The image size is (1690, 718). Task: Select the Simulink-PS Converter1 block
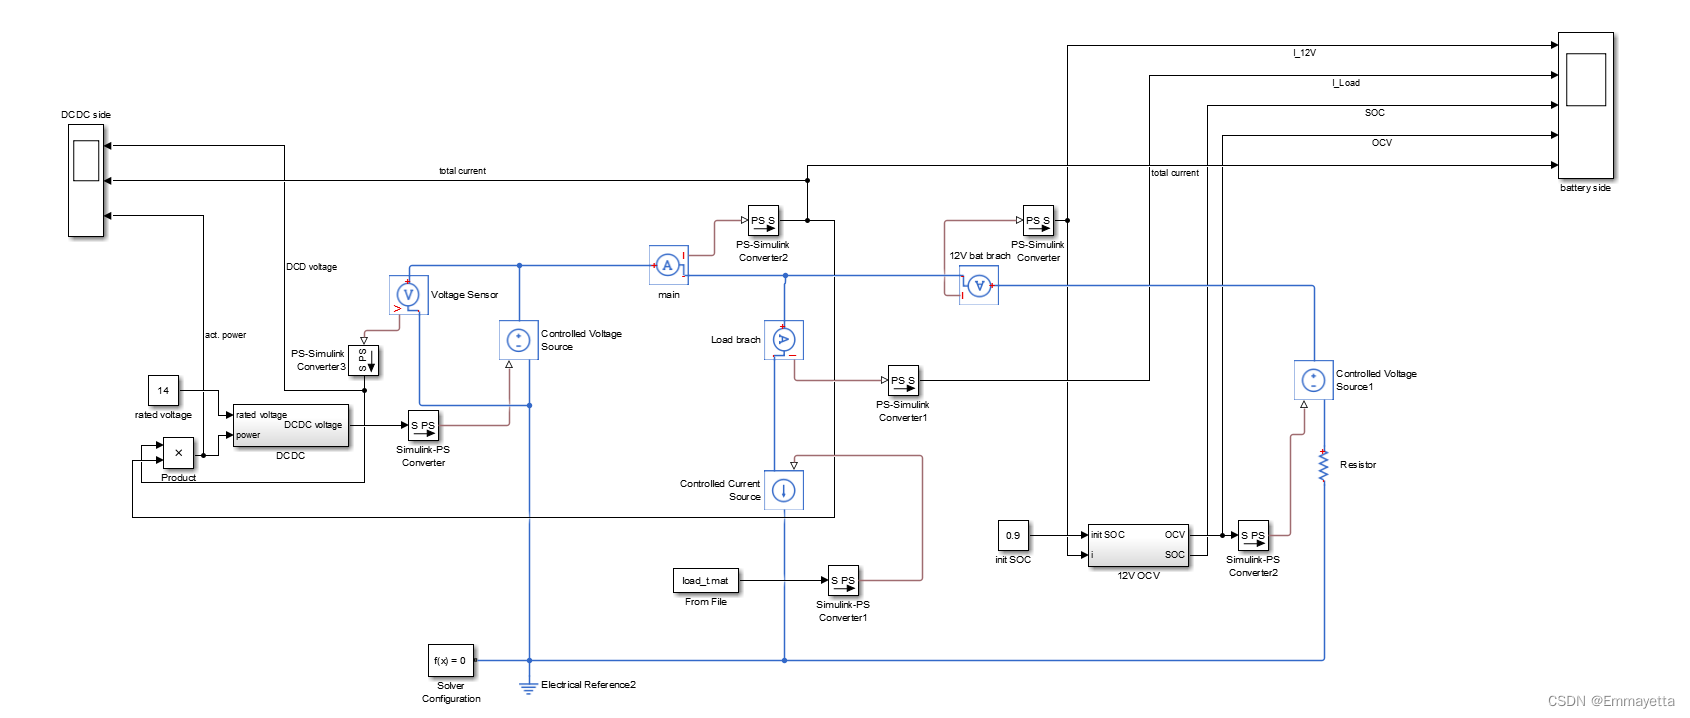pos(843,580)
